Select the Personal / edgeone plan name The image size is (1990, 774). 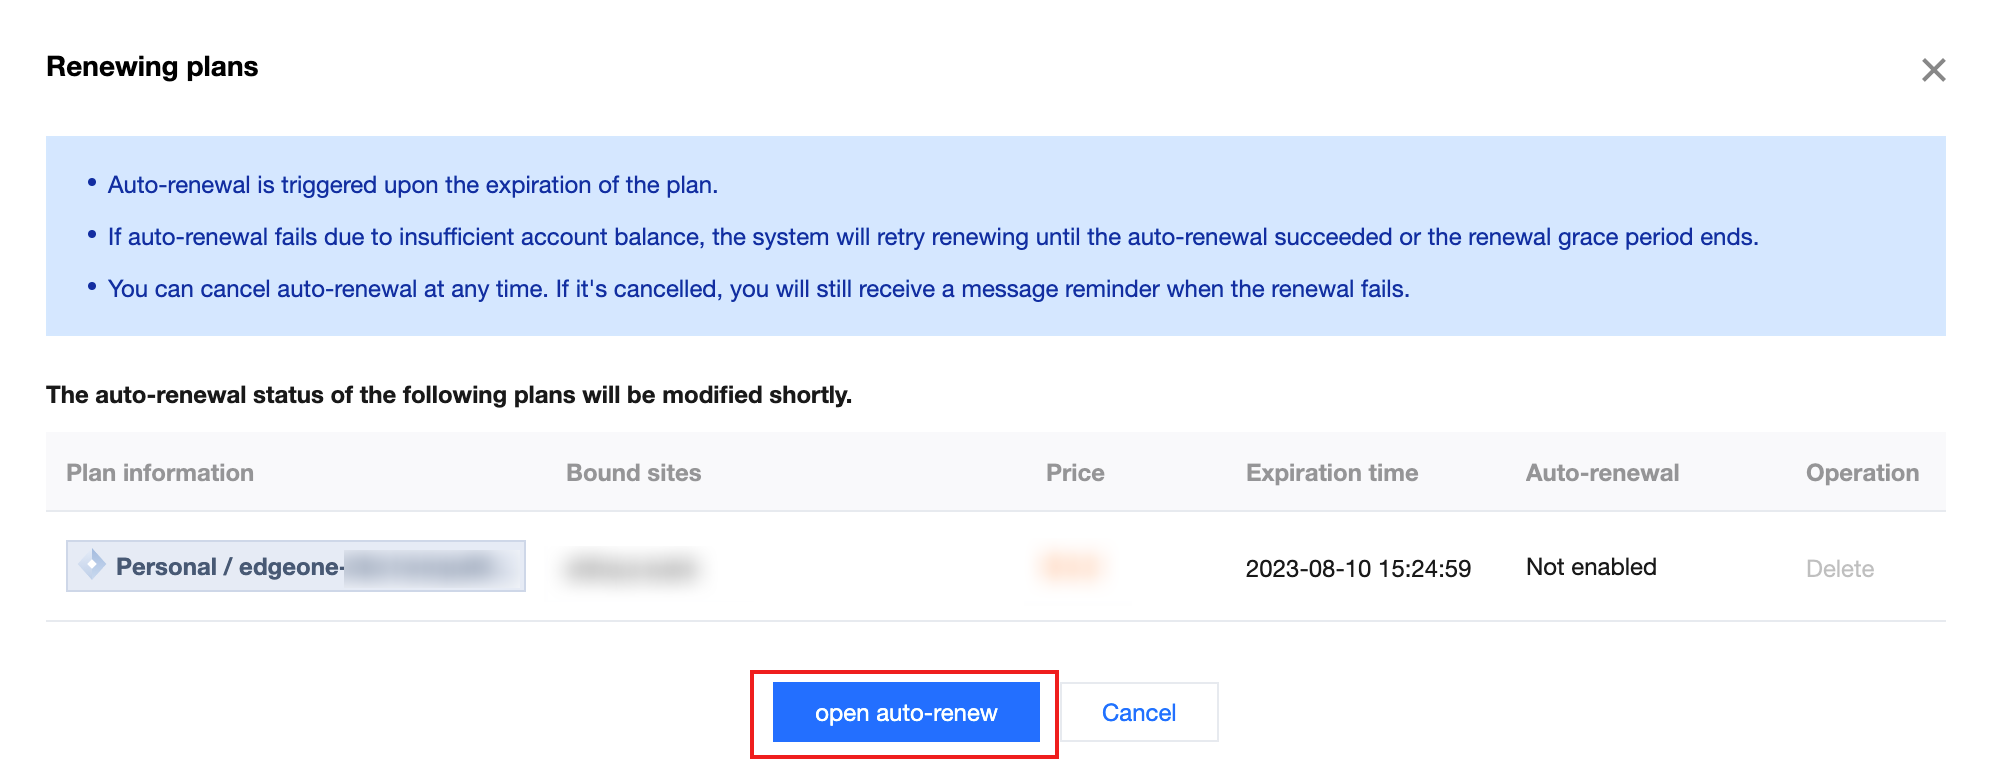click(x=229, y=567)
